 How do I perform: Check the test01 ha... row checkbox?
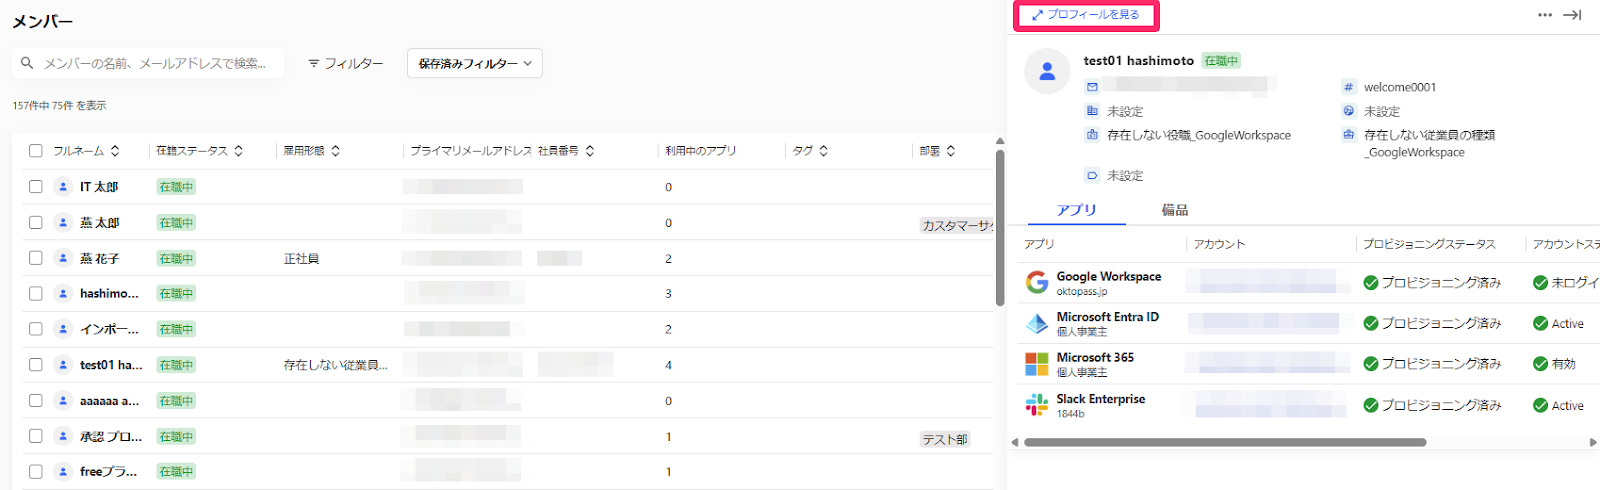click(x=36, y=365)
